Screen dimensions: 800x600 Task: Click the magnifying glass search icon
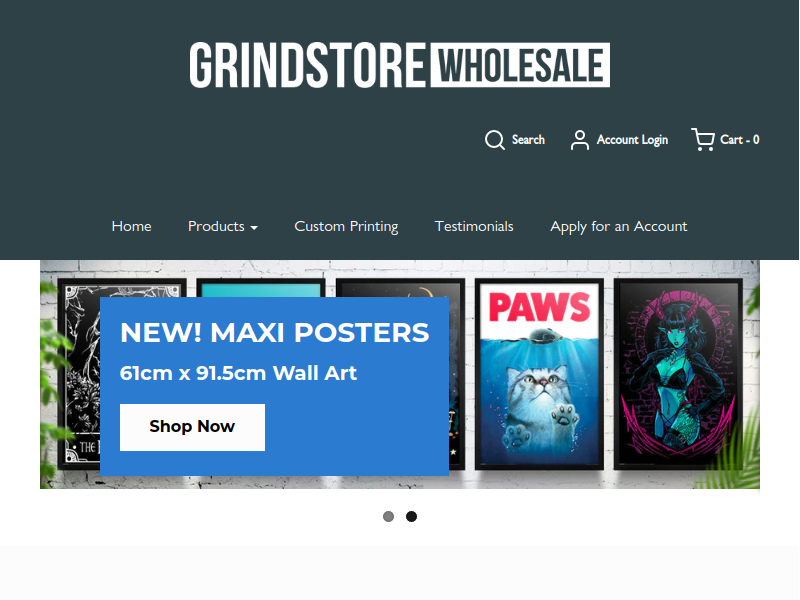(494, 140)
